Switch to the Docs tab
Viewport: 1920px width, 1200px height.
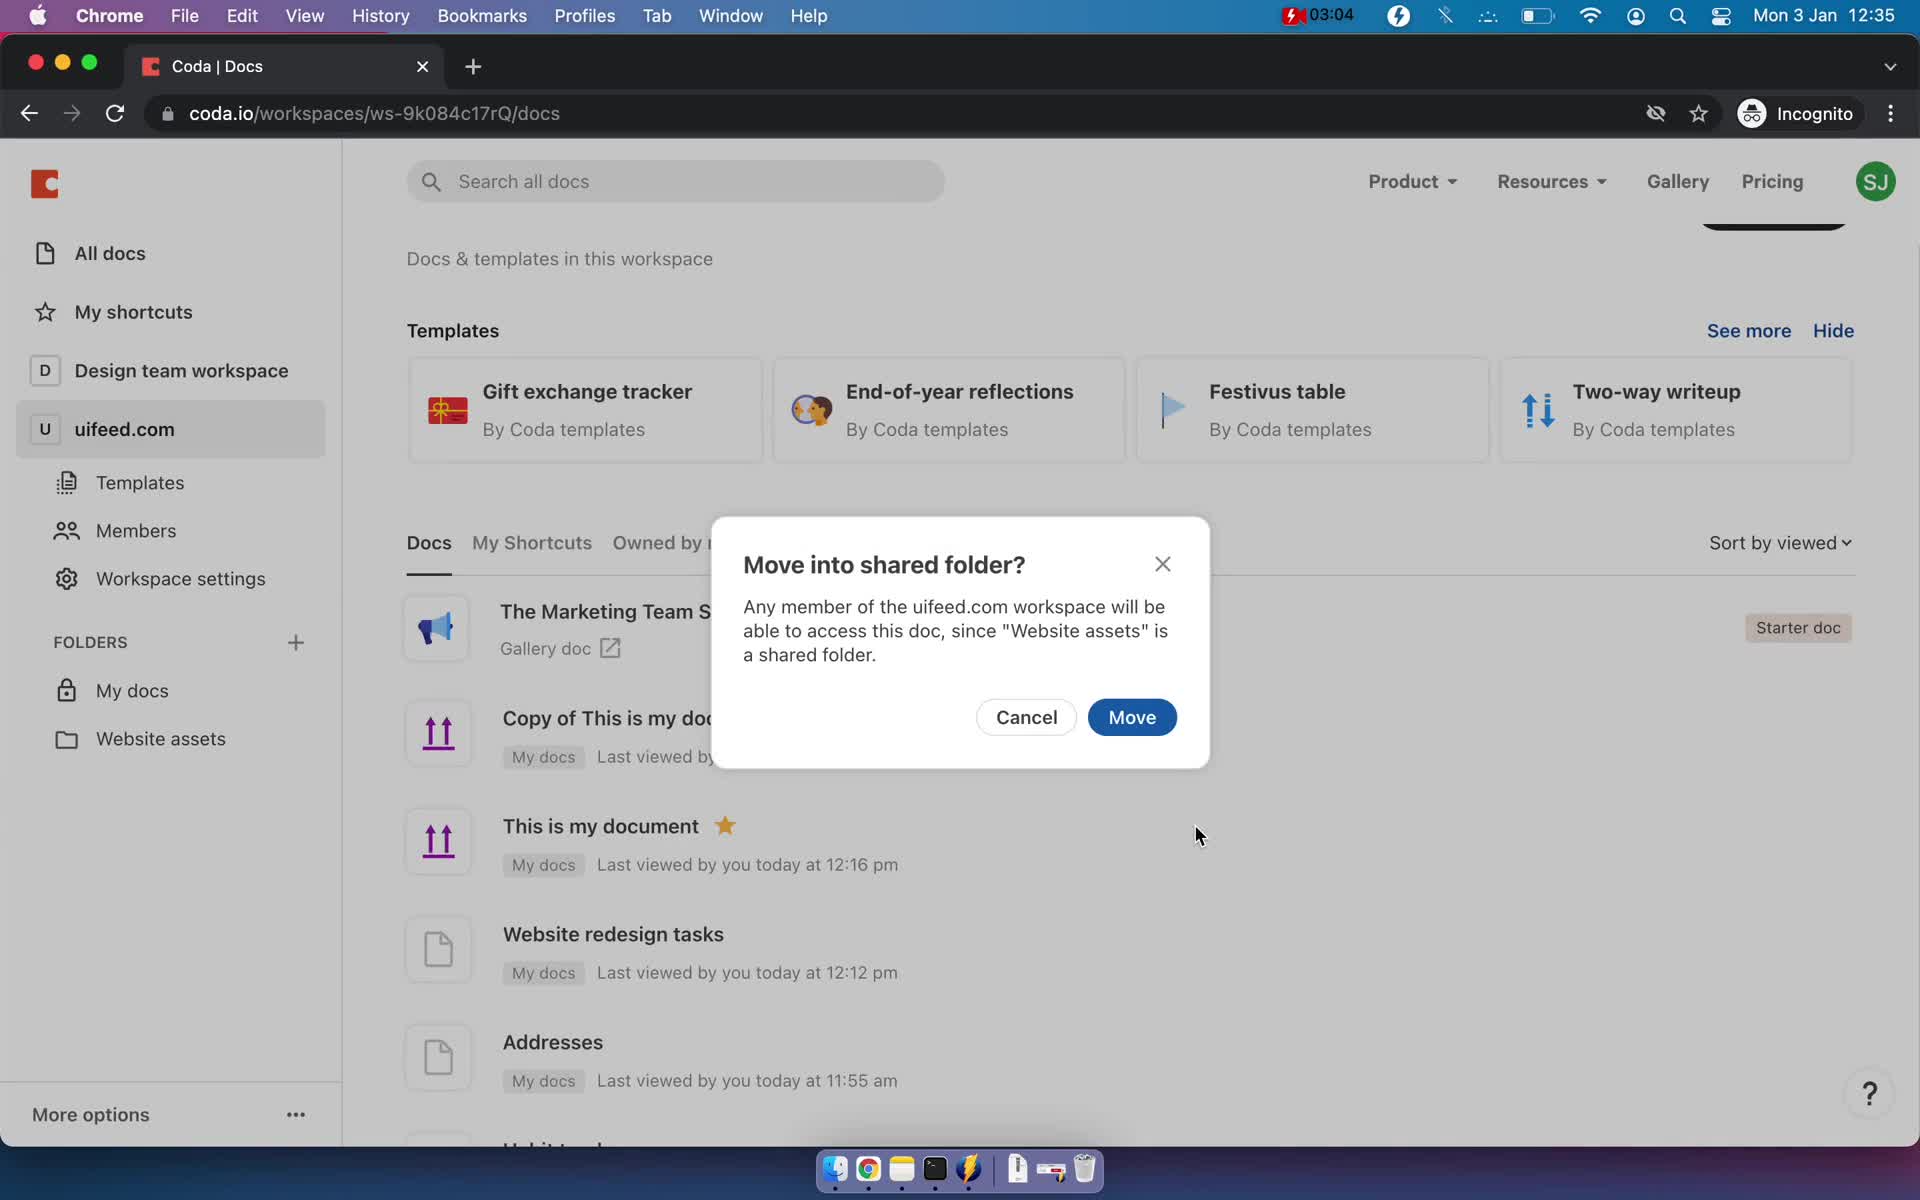tap(429, 543)
